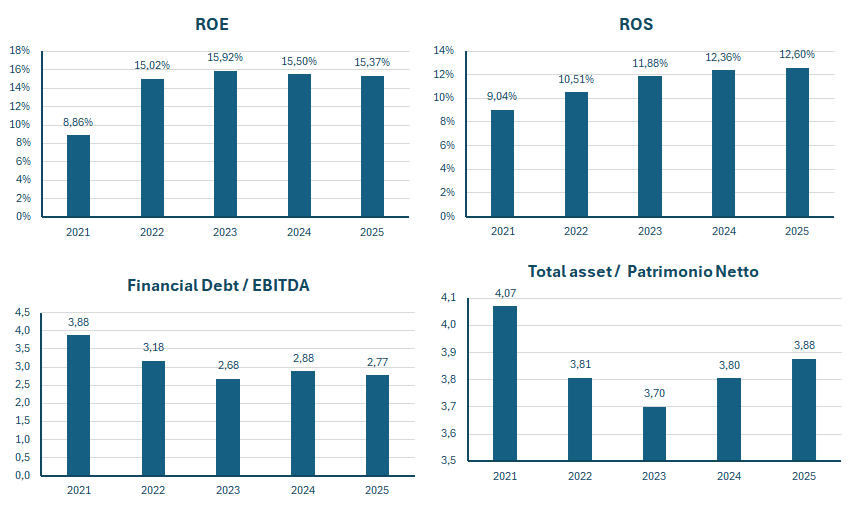Click the 3,5 axis value in Total asset chart
857x520 pixels.
tap(448, 460)
